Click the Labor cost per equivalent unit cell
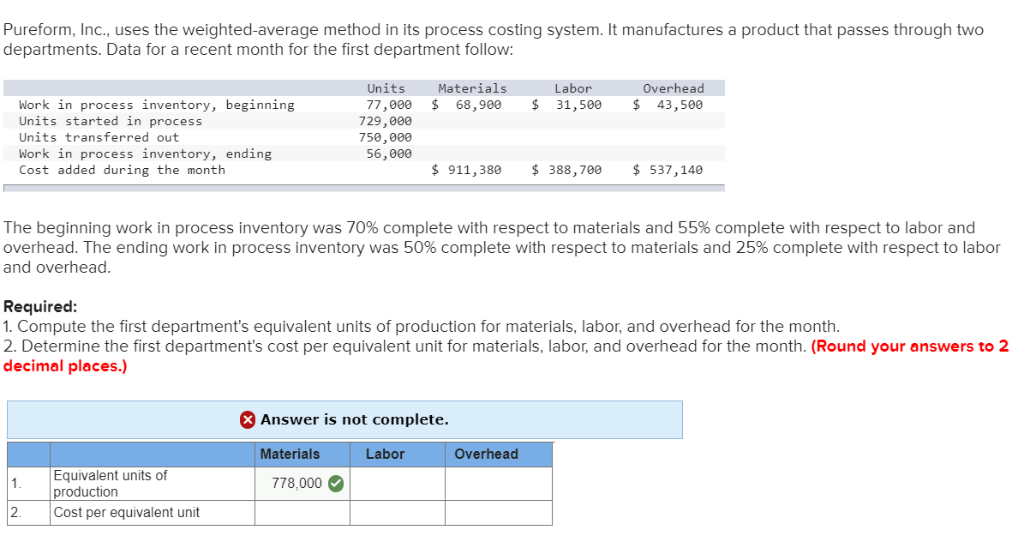This screenshot has height=542, width=1024. 398,513
